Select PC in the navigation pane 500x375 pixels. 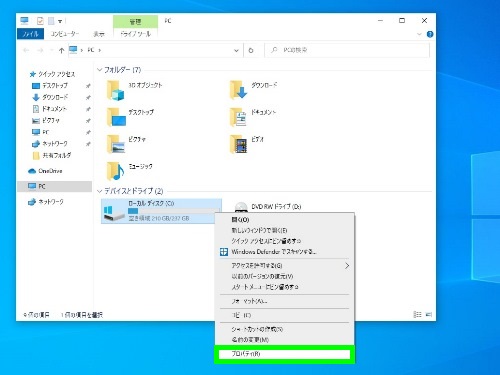coord(54,186)
